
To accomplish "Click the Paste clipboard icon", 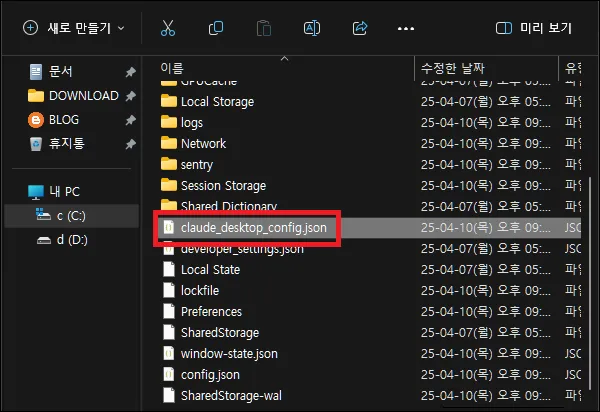I will [264, 28].
